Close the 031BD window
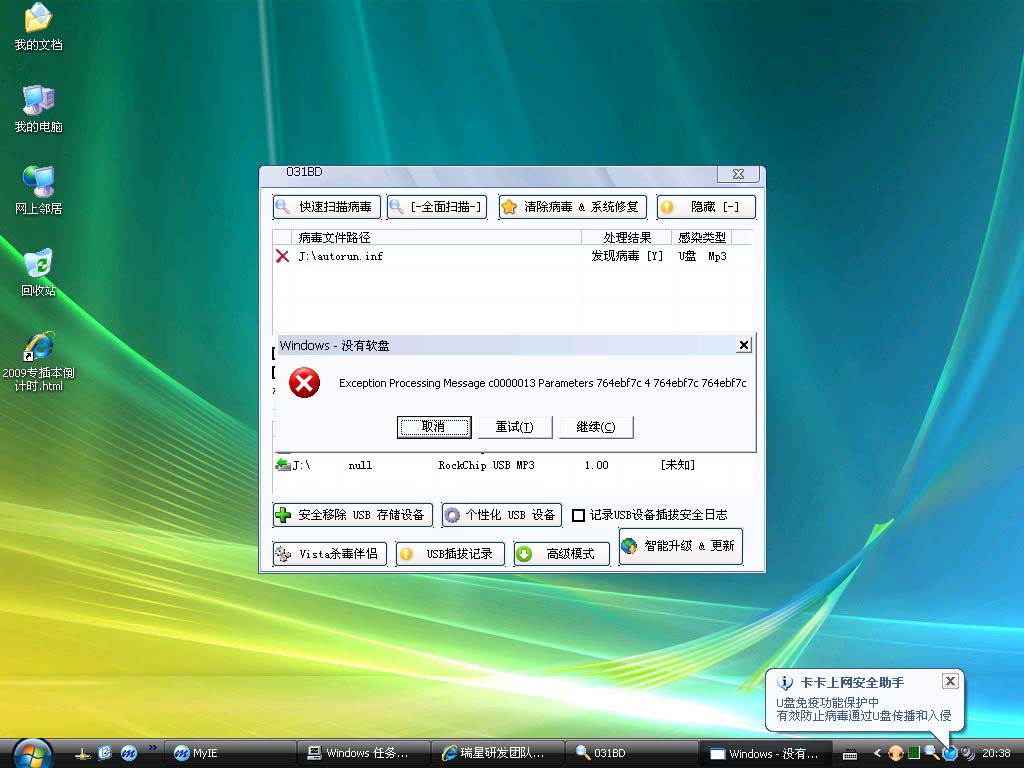The width and height of the screenshot is (1024, 768). 738,174
